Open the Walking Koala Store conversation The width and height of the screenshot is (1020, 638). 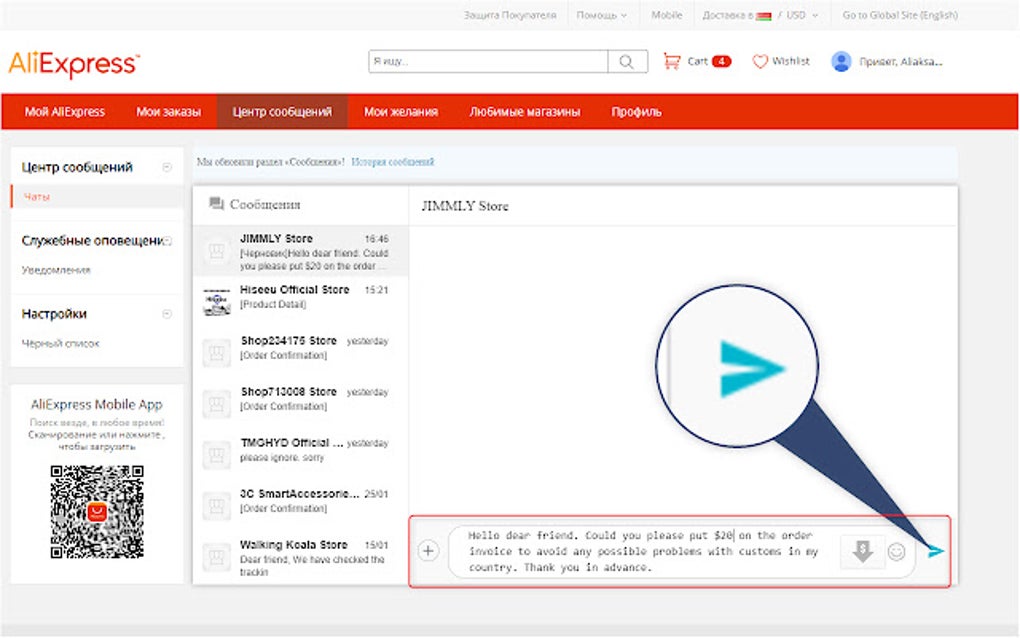[301, 558]
